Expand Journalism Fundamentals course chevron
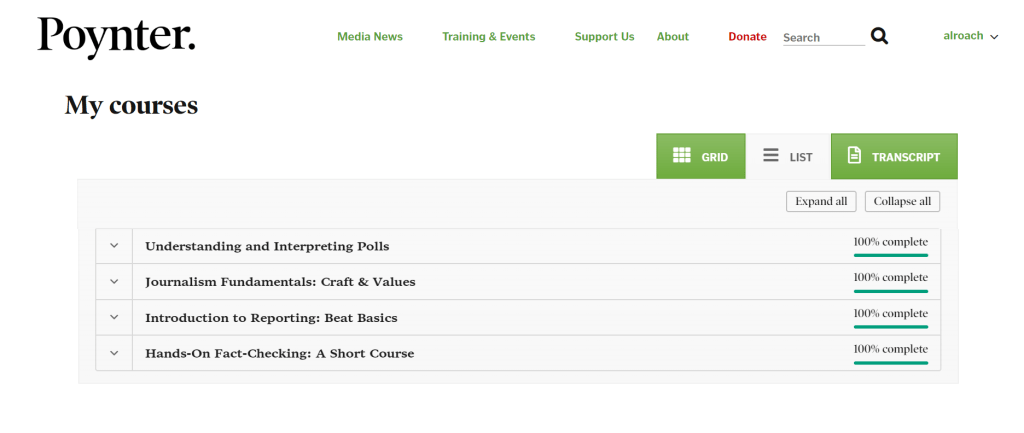 (114, 282)
